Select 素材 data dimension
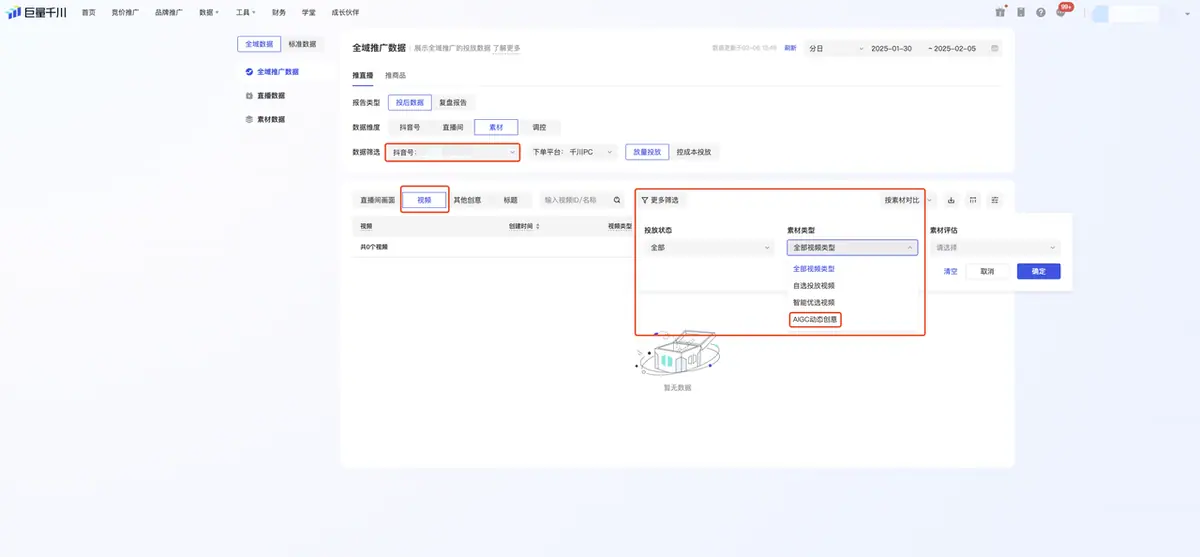The width and height of the screenshot is (1200, 557). pos(496,127)
